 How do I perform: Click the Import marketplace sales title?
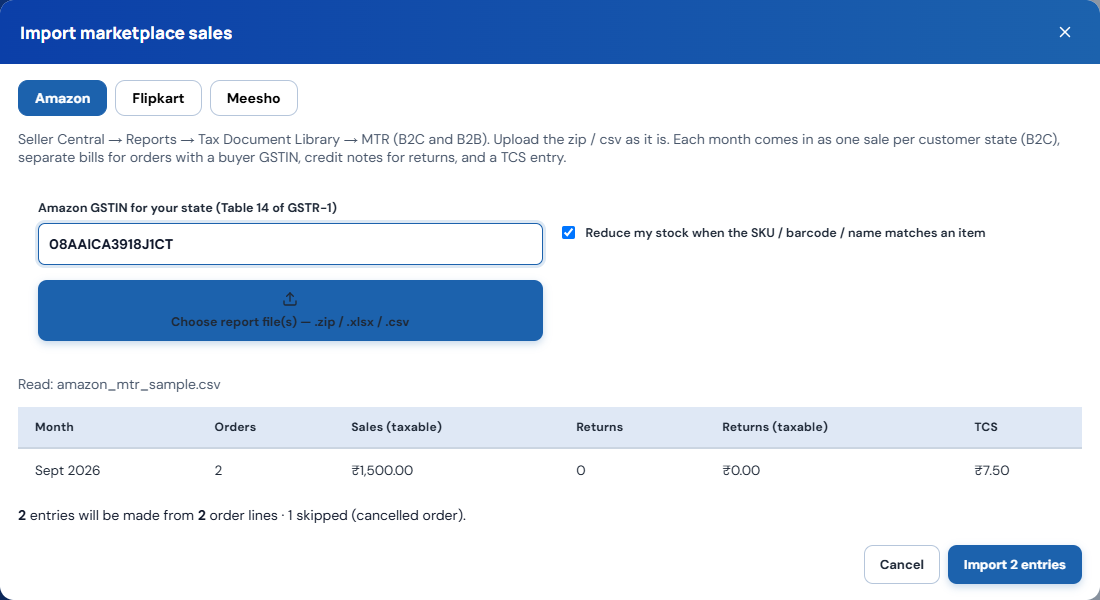click(x=126, y=33)
